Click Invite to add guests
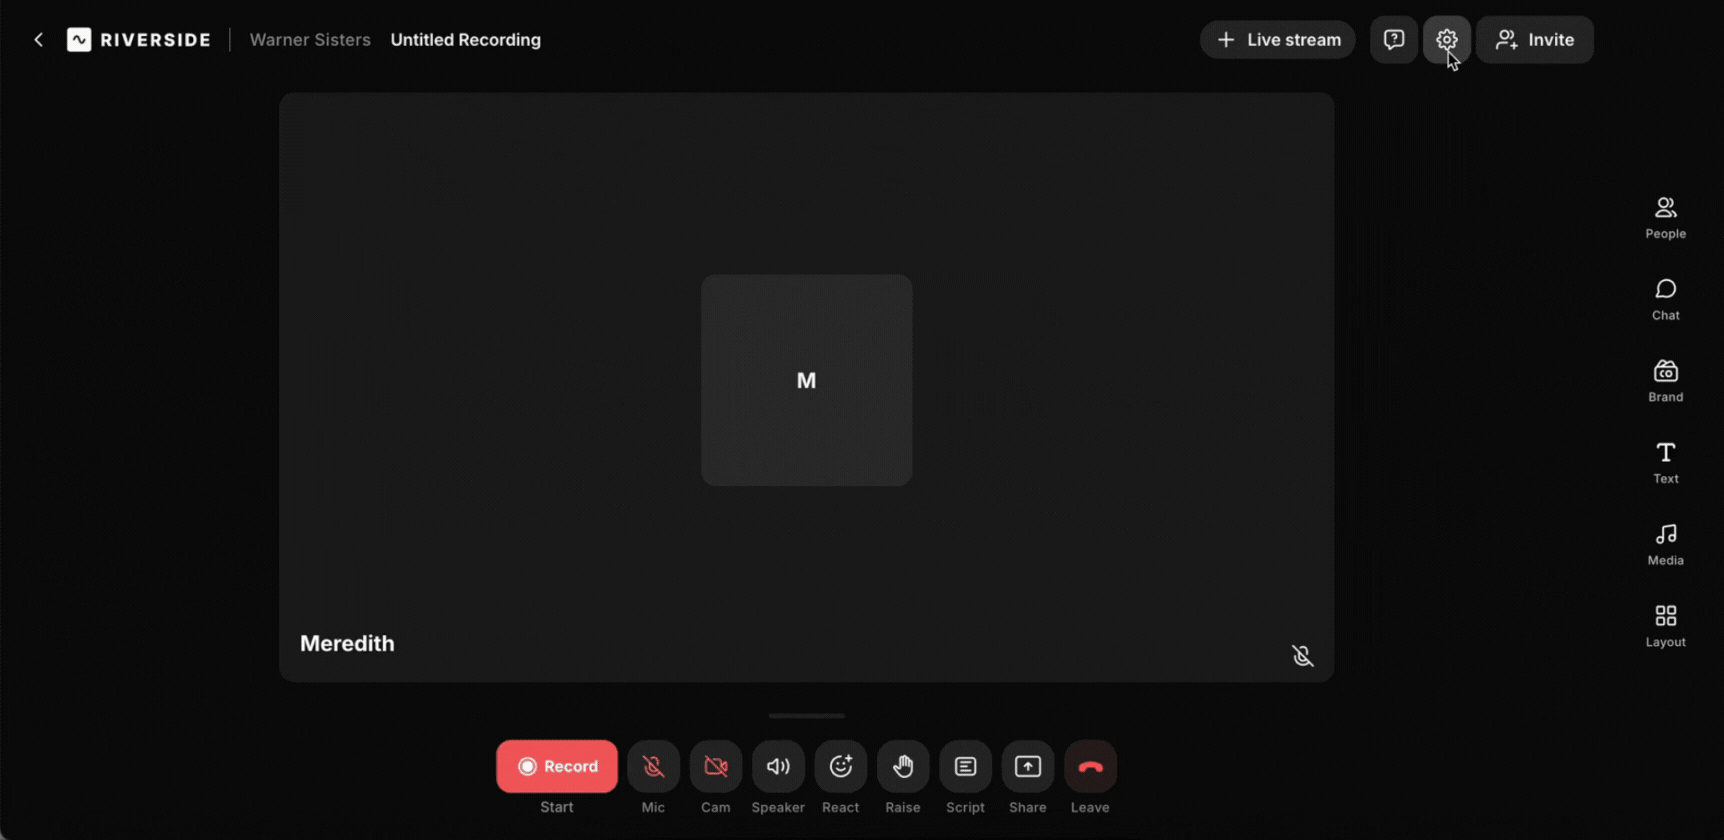This screenshot has height=840, width=1724. point(1534,40)
